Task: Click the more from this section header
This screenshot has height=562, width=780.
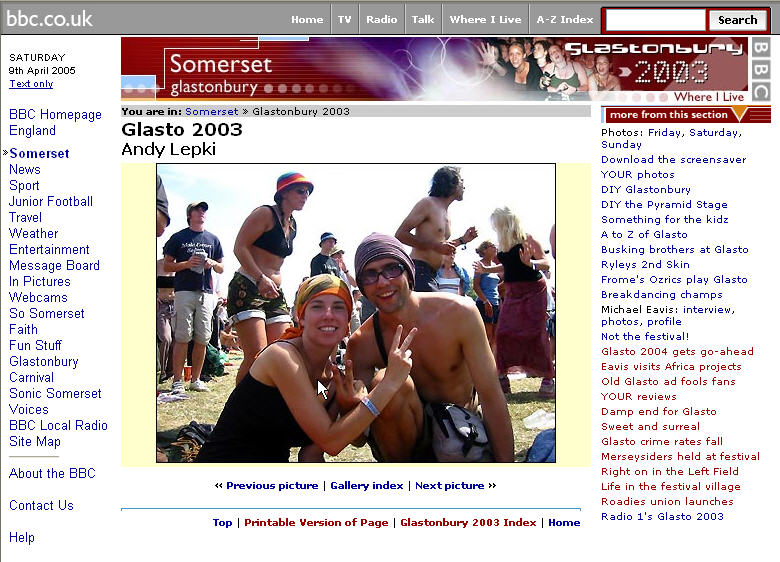Action: (685, 114)
